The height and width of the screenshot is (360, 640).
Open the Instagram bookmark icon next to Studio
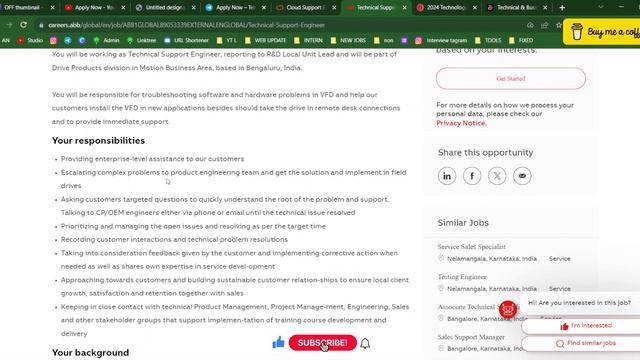53,40
